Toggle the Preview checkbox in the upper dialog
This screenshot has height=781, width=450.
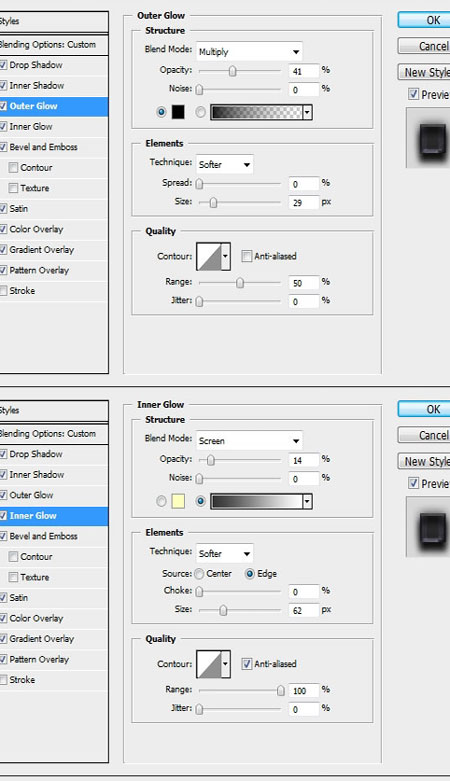pos(413,94)
